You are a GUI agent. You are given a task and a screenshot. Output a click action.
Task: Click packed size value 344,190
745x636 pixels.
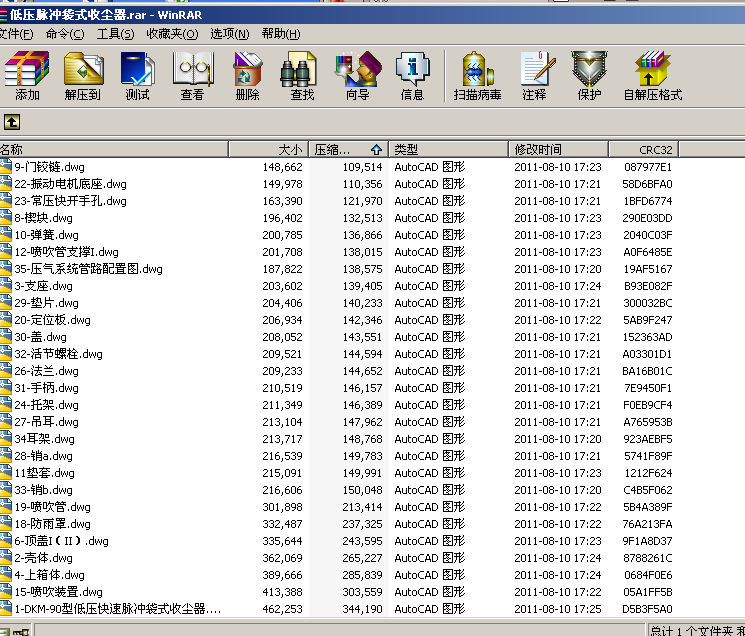point(362,609)
